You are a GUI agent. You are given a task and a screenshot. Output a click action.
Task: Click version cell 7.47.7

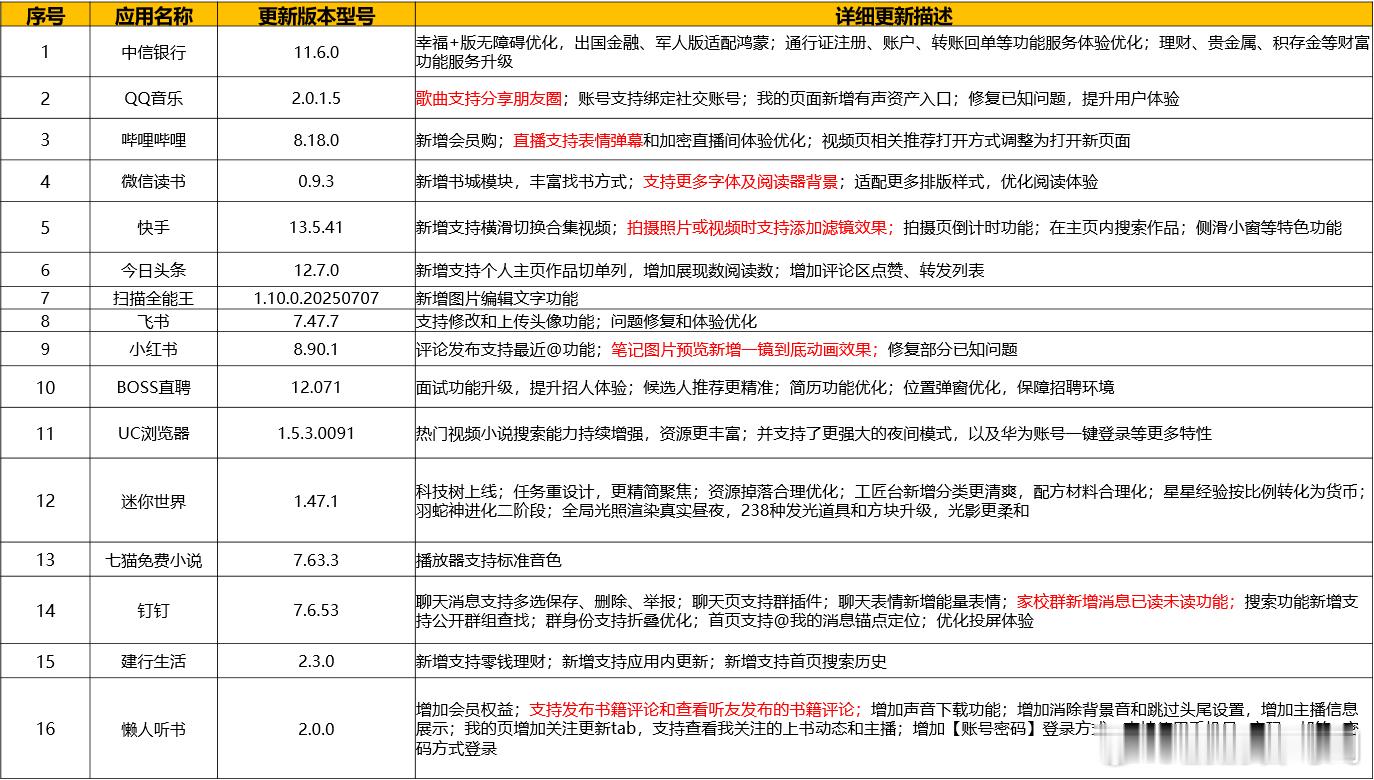pyautogui.click(x=316, y=321)
